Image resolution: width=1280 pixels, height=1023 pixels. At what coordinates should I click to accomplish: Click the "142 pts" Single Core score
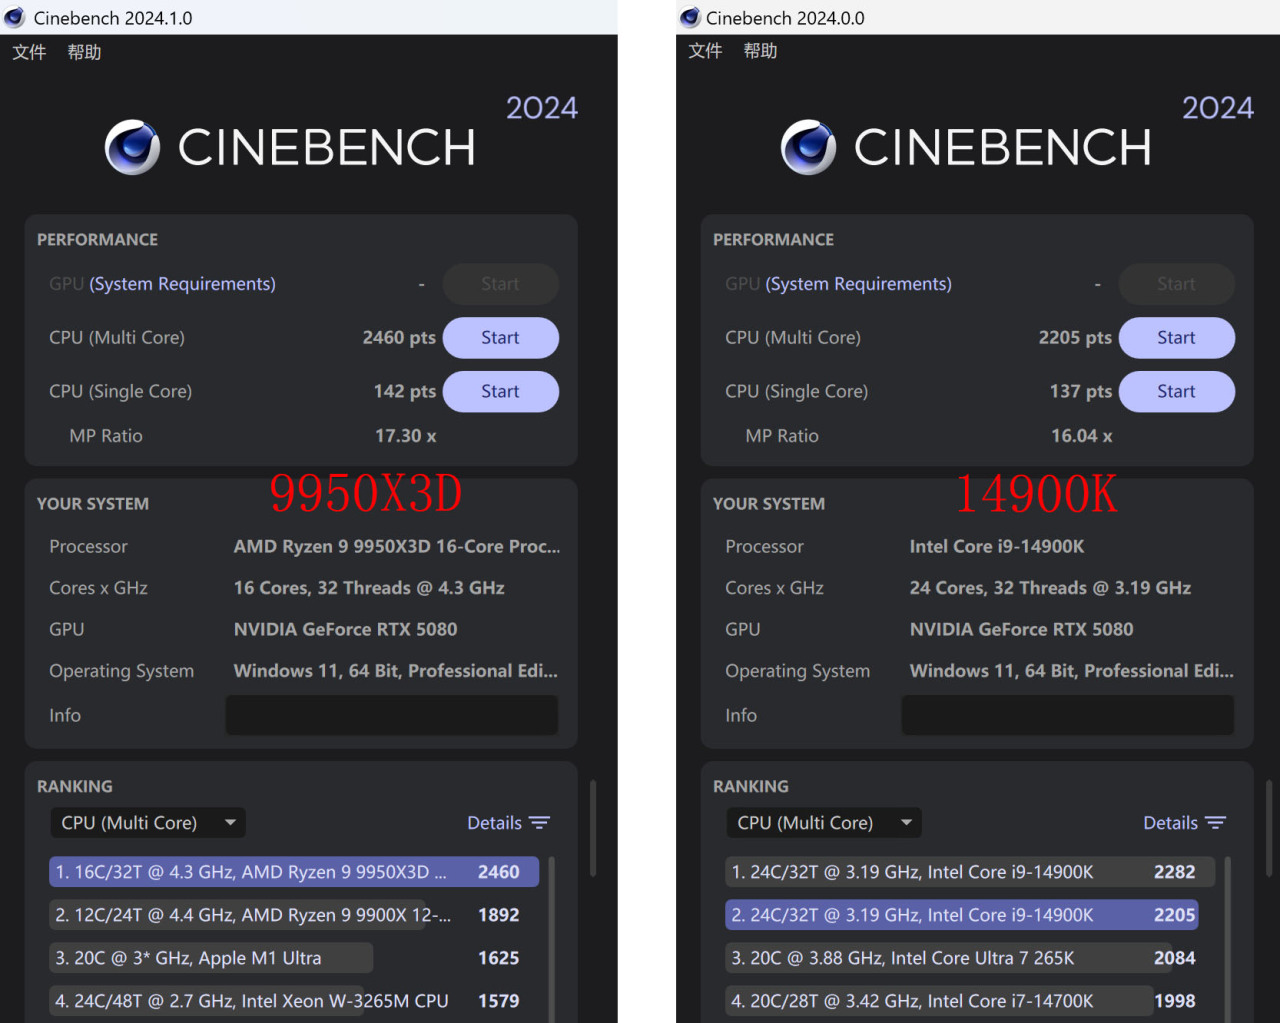(405, 392)
